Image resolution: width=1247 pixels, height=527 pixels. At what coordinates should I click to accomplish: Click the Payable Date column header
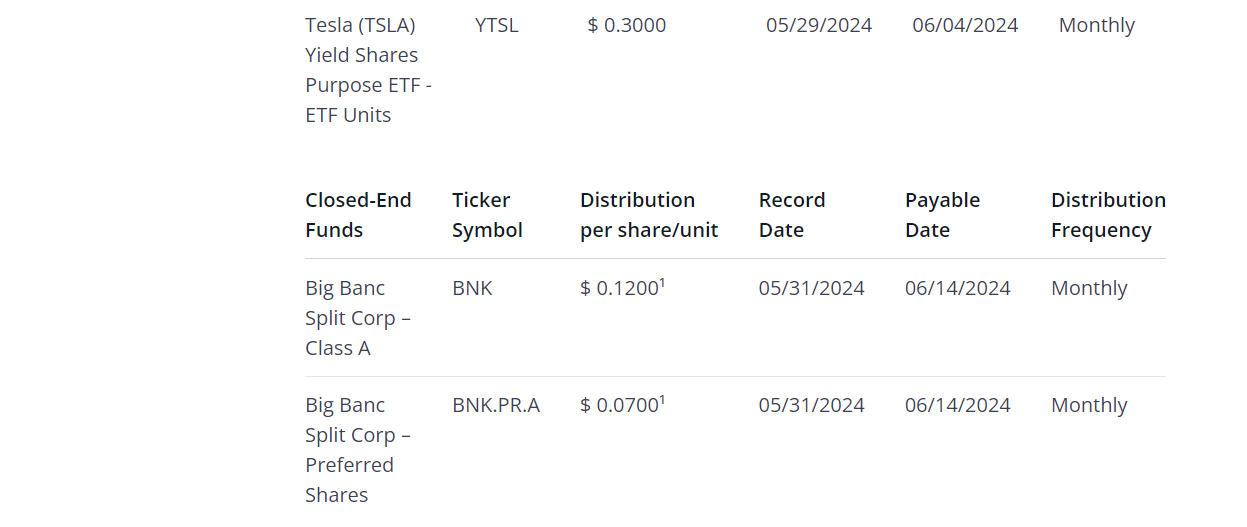(x=941, y=215)
